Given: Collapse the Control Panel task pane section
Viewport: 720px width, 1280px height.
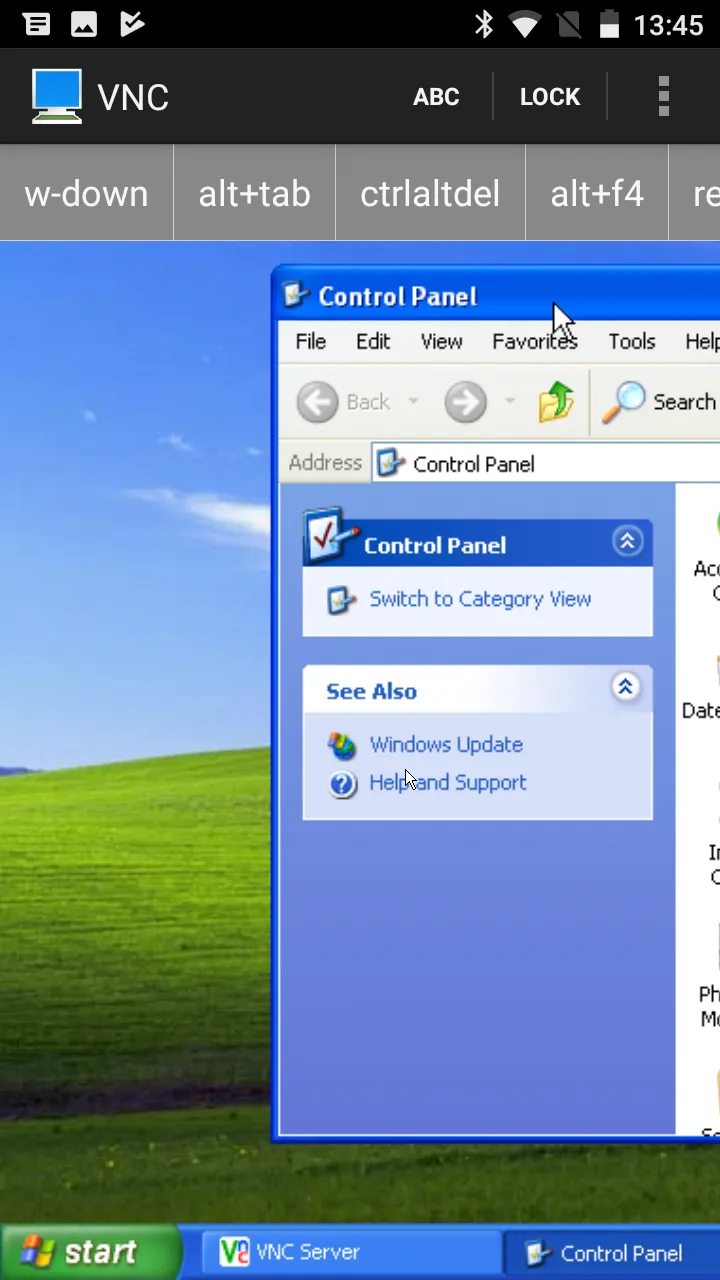Looking at the screenshot, I should click(627, 542).
